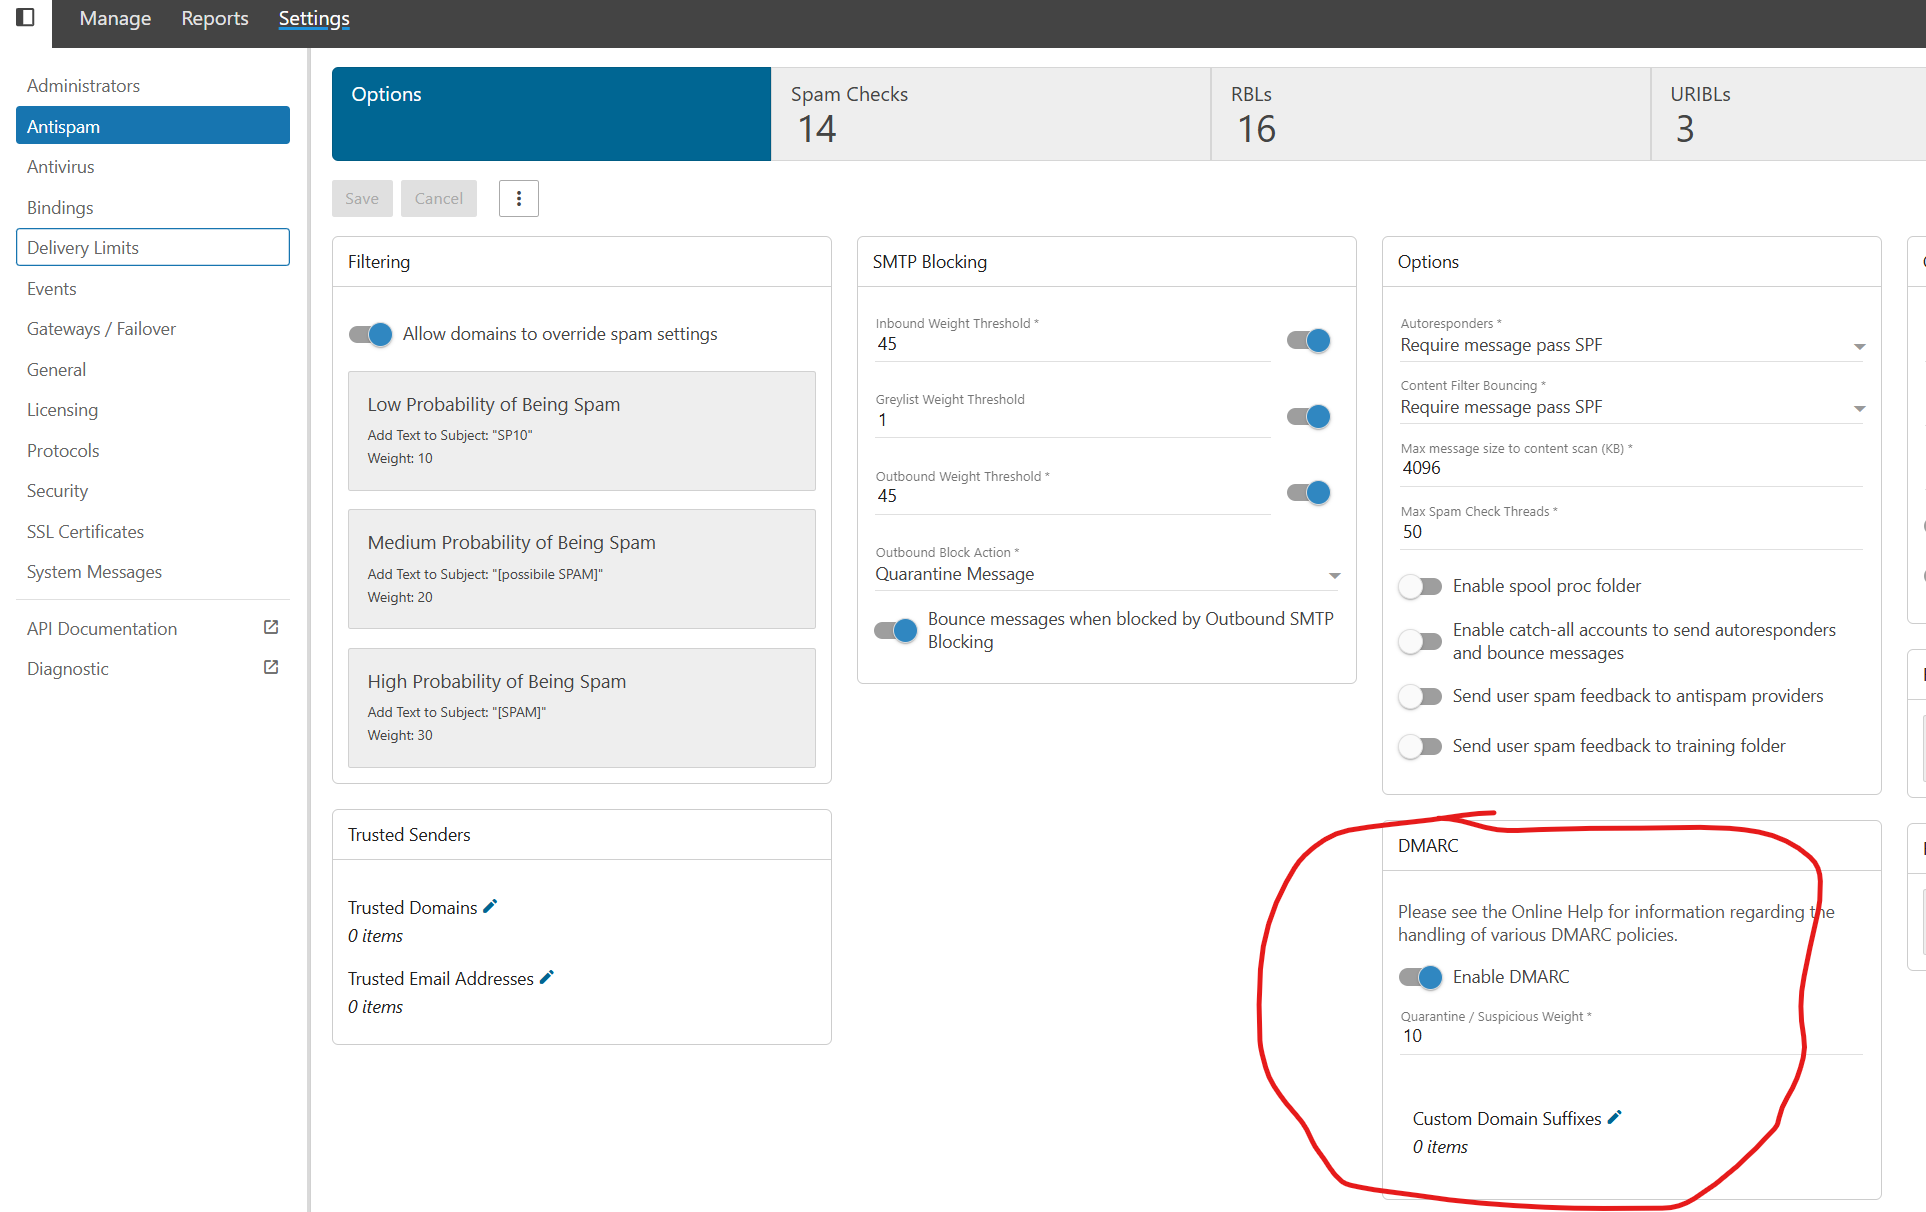Edit Trusted Email Addresses pencil icon
1926x1212 pixels.
coord(546,978)
